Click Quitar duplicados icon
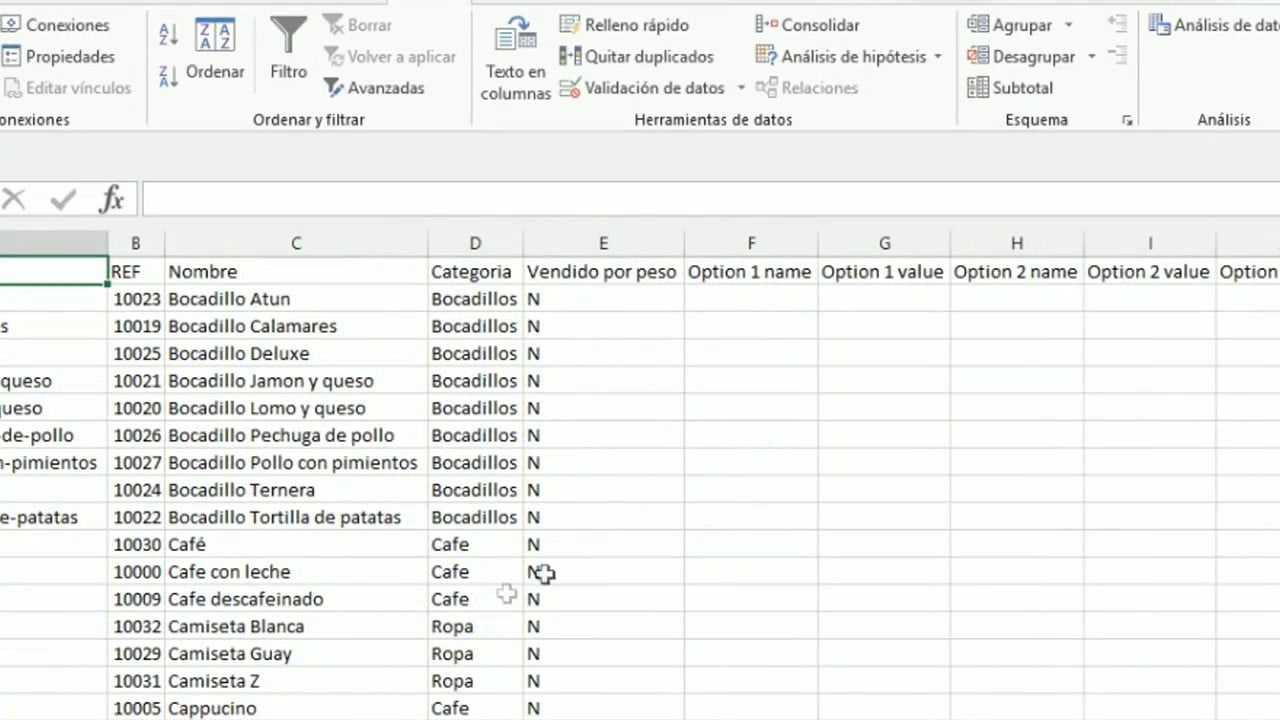This screenshot has height=720, width=1280. 570,56
